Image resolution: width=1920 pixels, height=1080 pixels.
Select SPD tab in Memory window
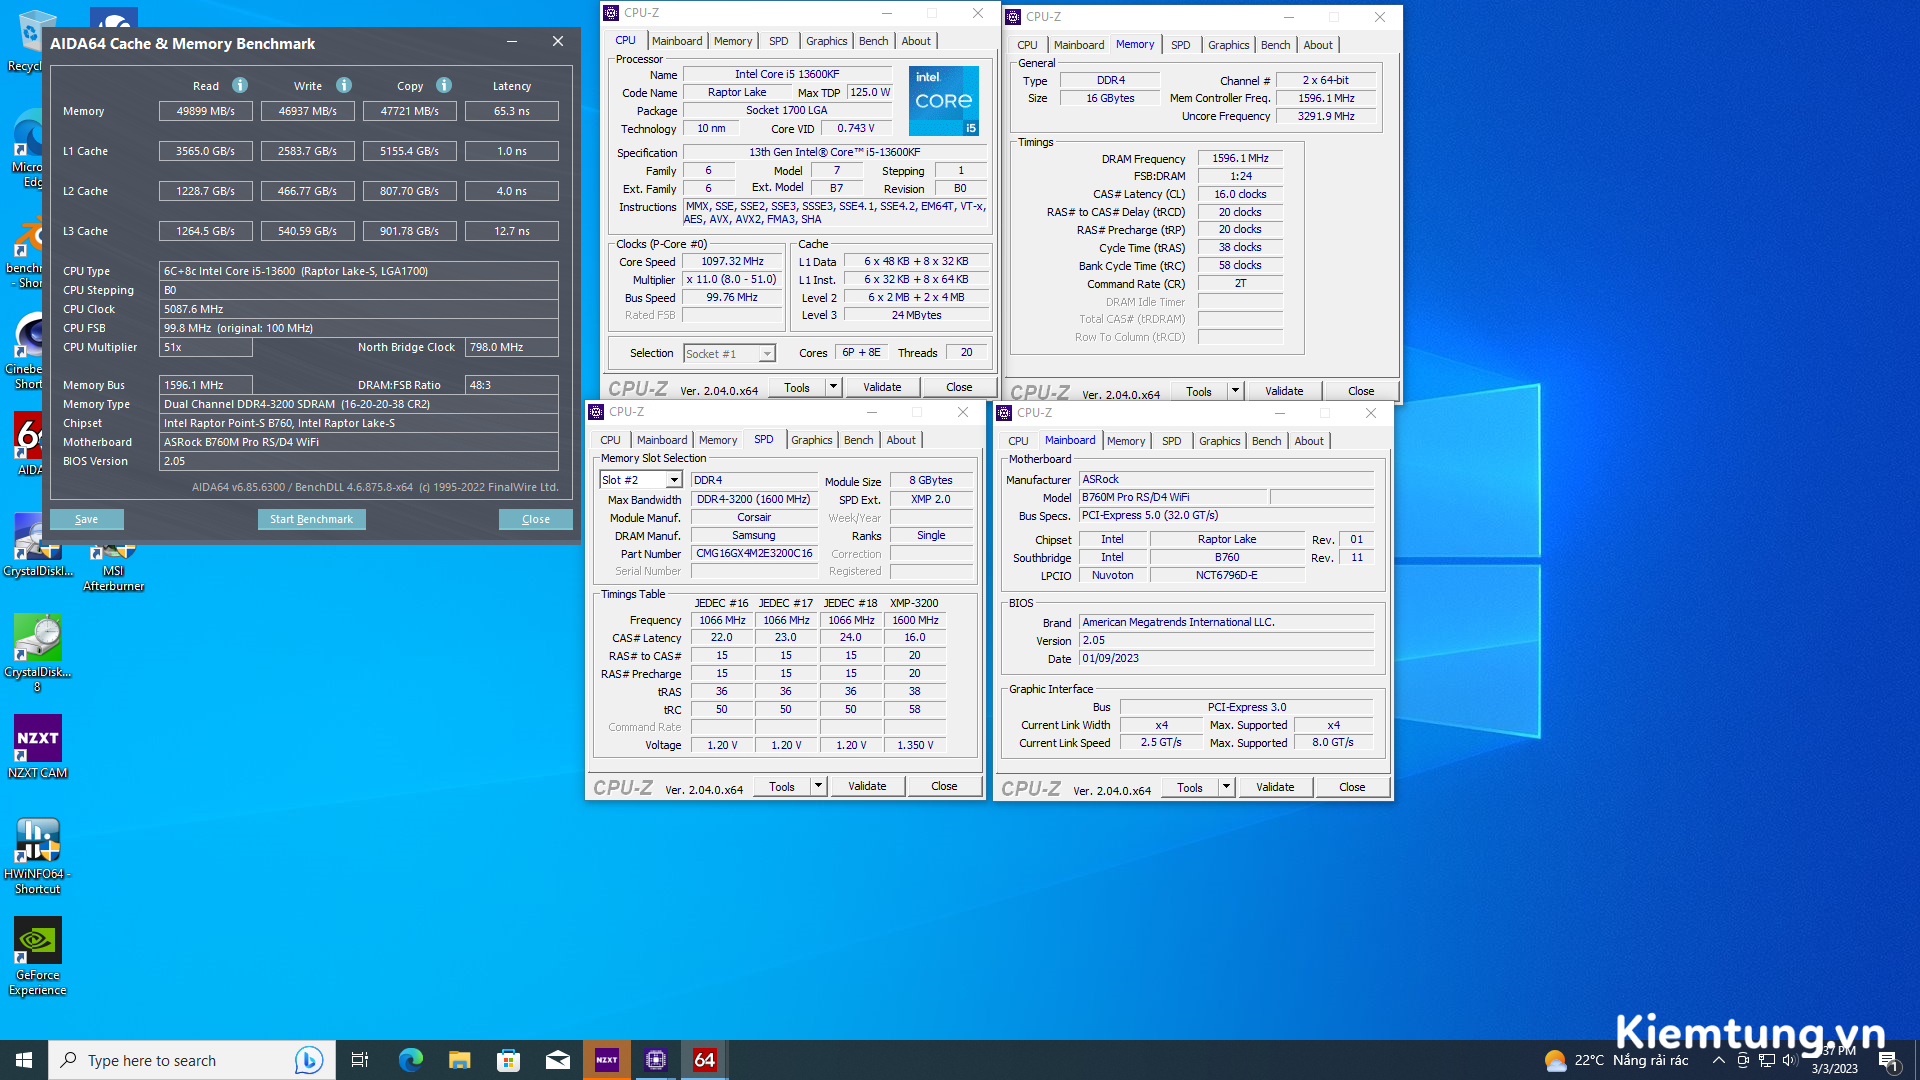[1180, 45]
